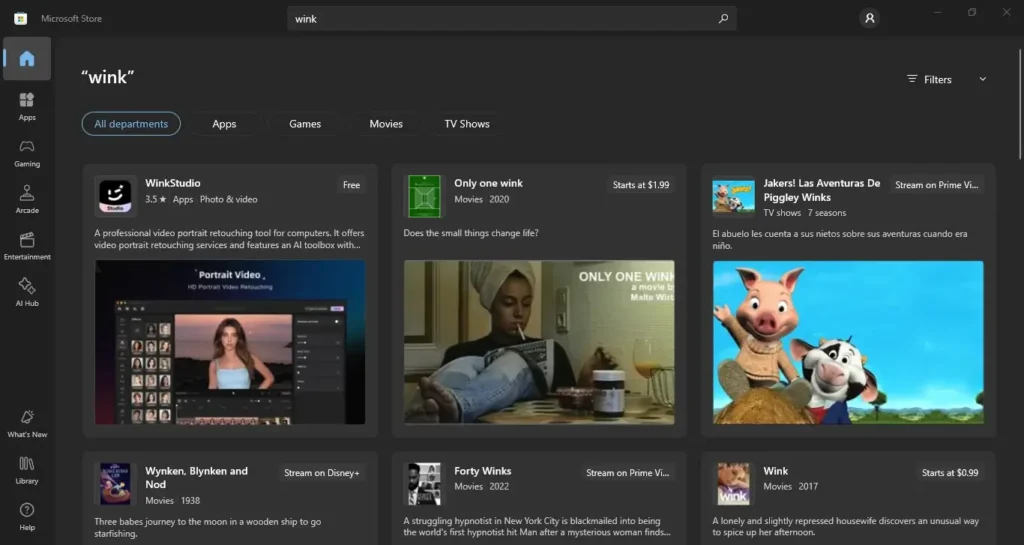Click the '7 seasons' label under Jakers!
The image size is (1024, 545).
pos(827,213)
